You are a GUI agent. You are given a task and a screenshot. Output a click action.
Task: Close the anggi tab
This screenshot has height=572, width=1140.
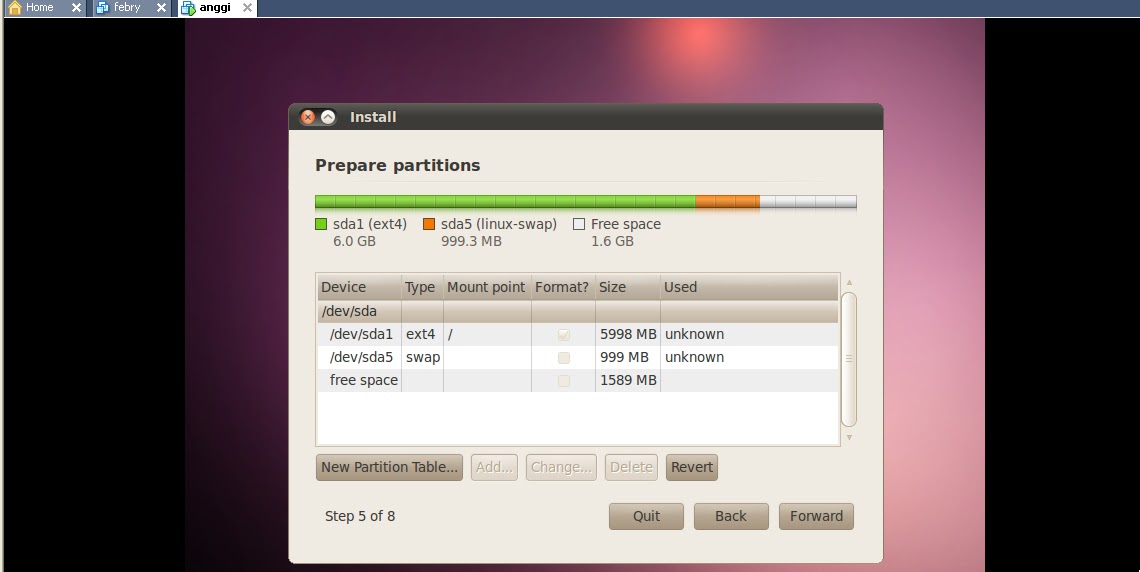coord(247,8)
